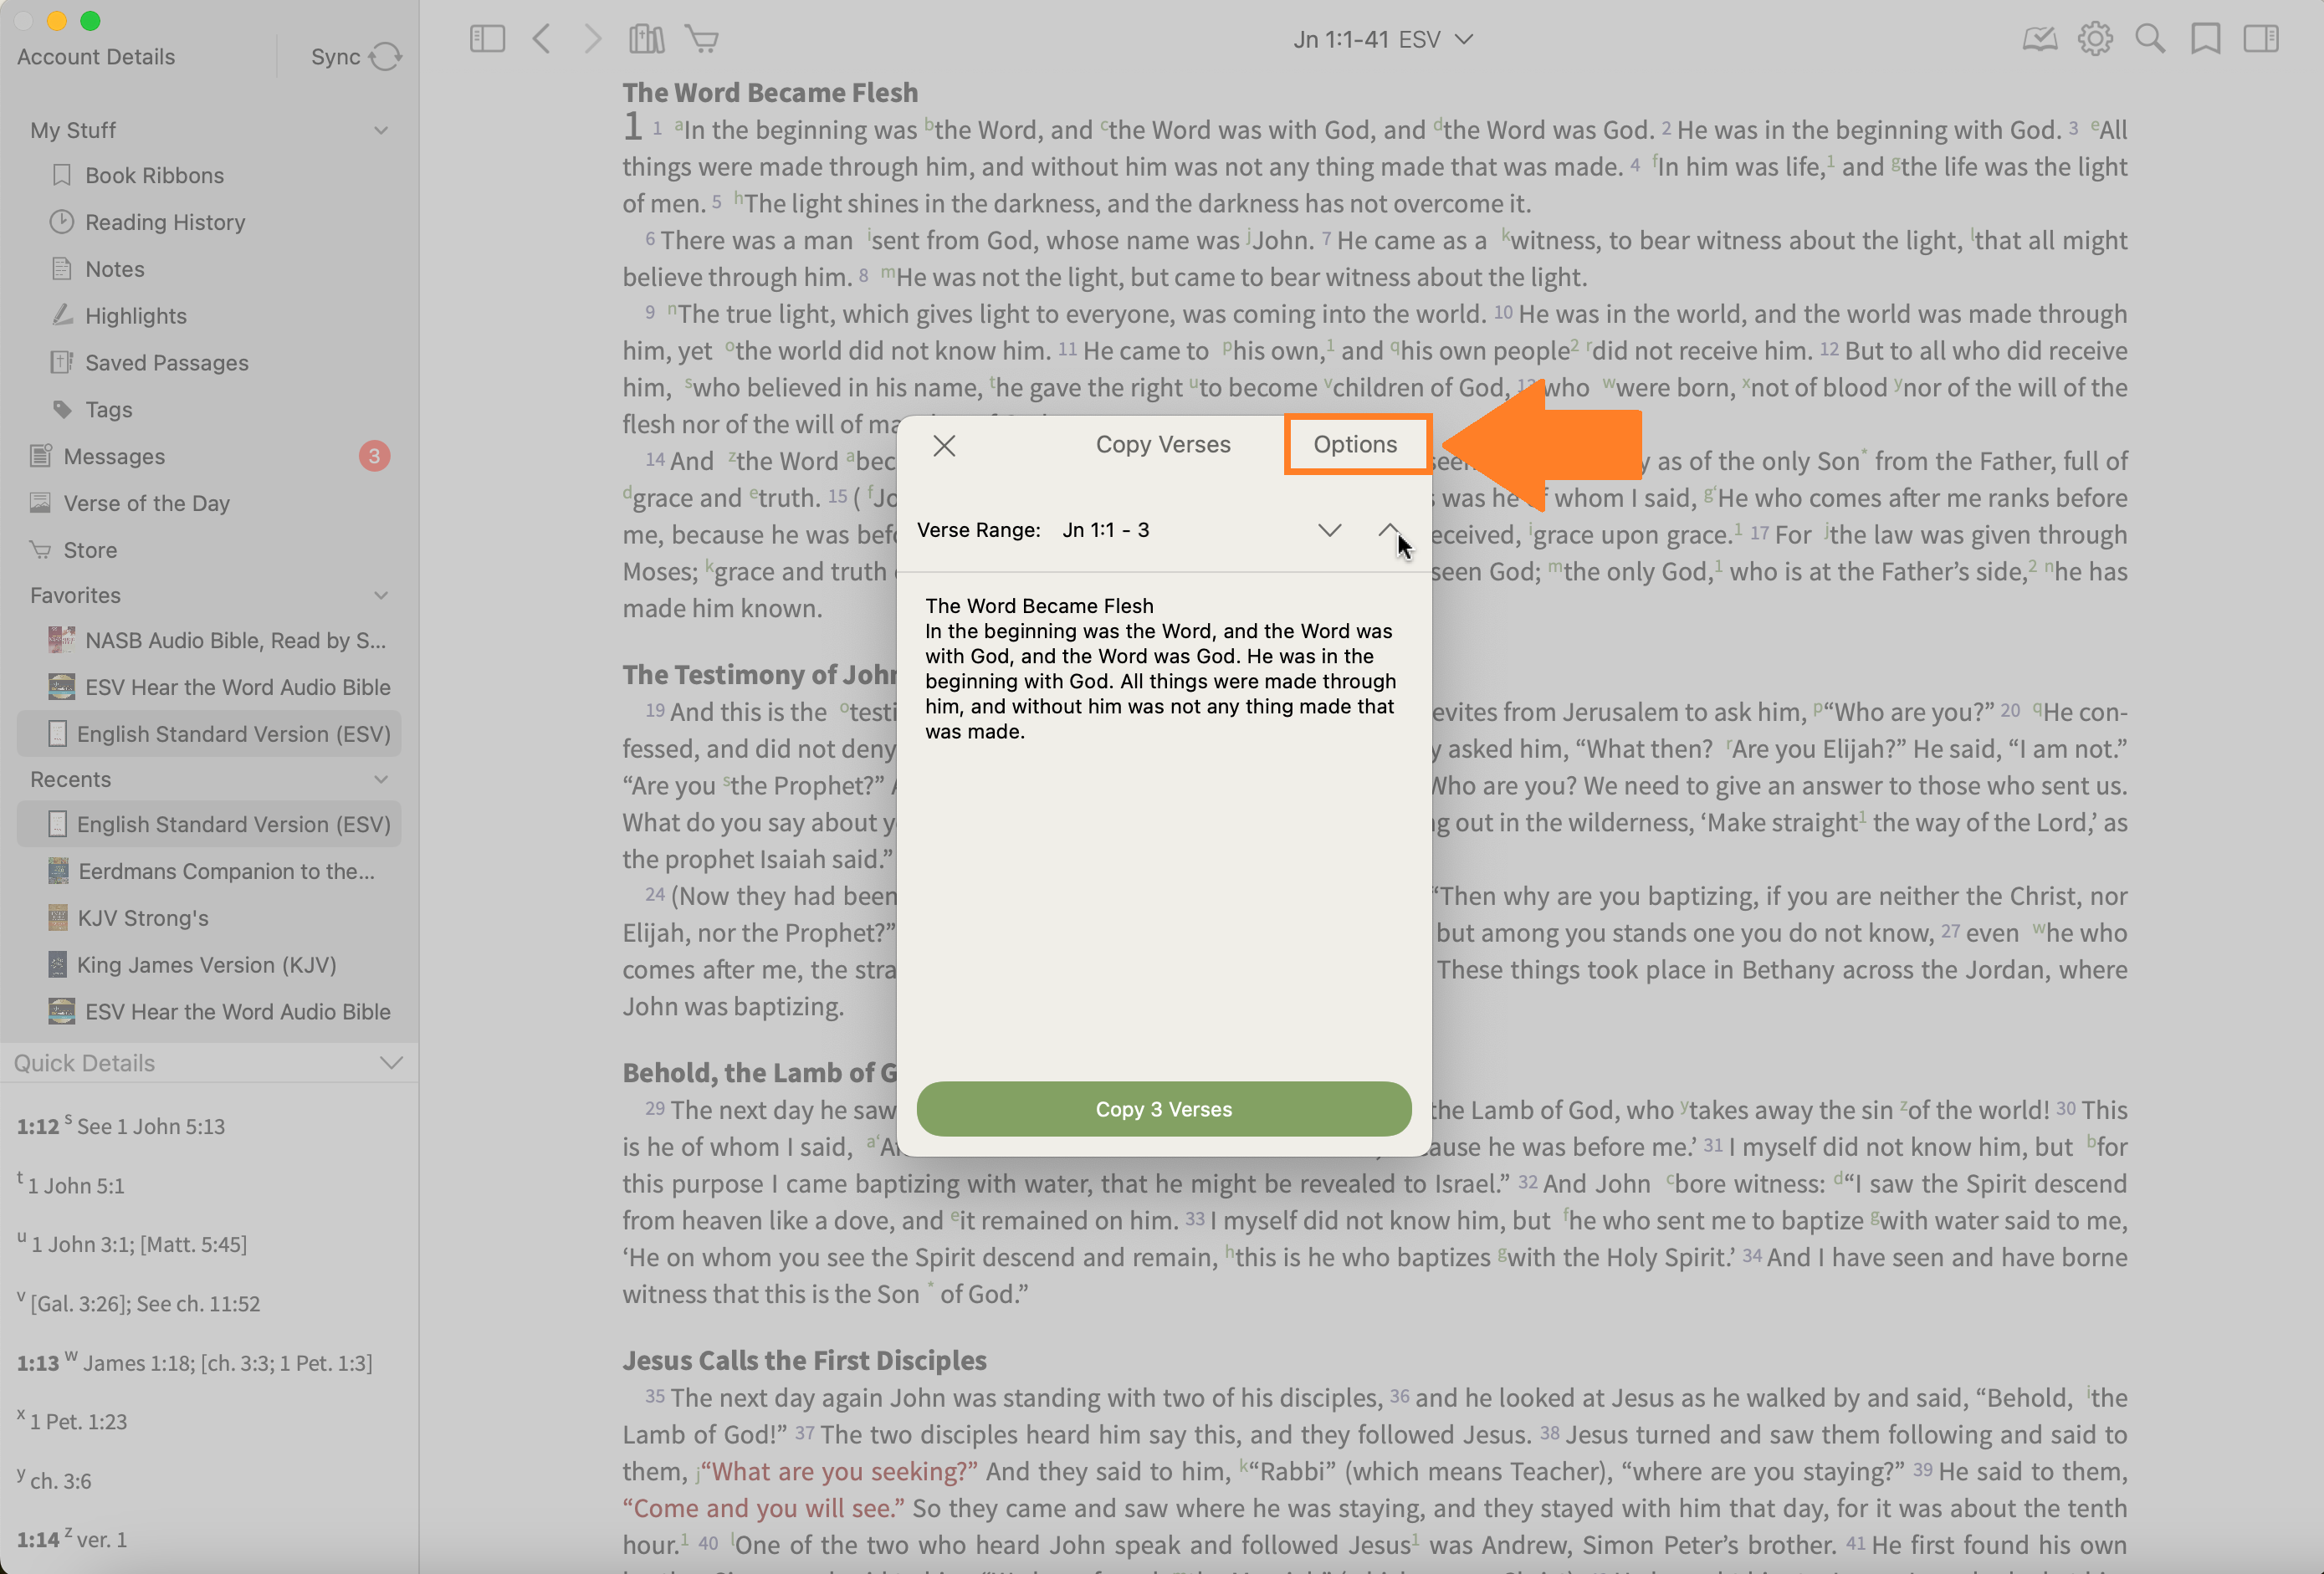This screenshot has width=2324, height=1574.
Task: Click the settings gear icon
Action: pyautogui.click(x=2094, y=39)
